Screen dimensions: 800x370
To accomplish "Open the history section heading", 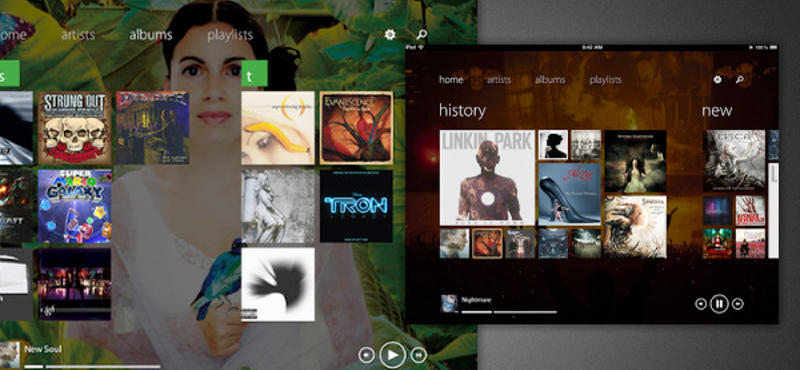I will click(x=462, y=111).
